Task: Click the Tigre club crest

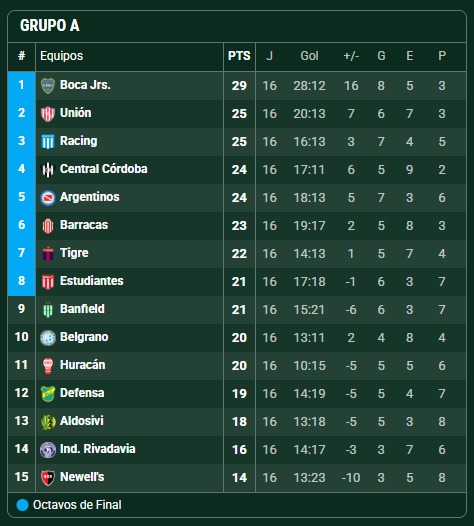Action: pyautogui.click(x=48, y=254)
